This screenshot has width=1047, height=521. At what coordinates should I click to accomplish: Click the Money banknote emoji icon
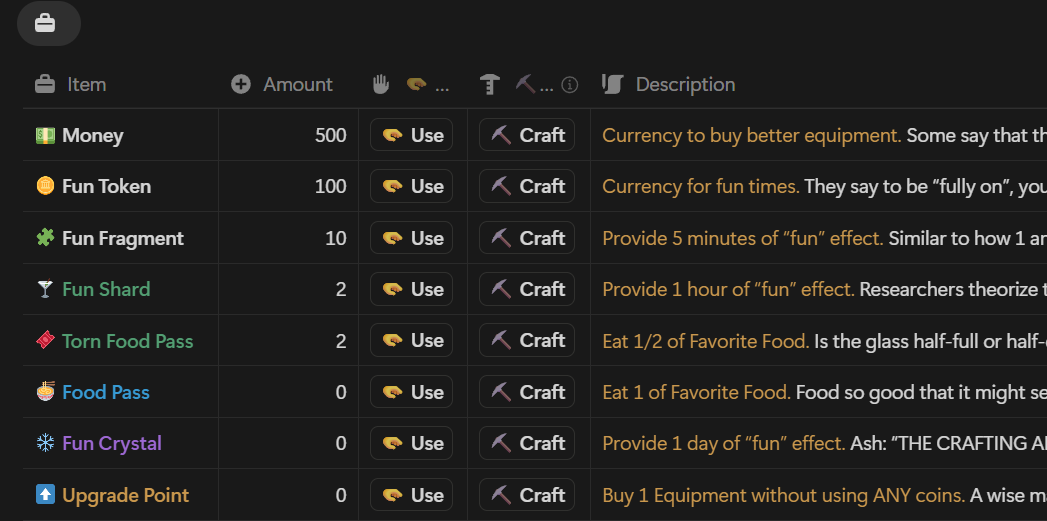tap(45, 135)
